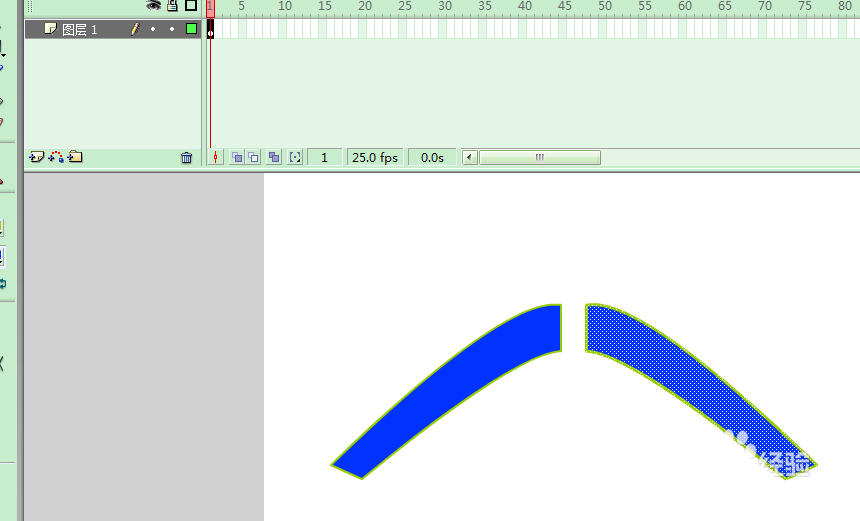Screen dimensions: 860x521
Task: Click the timeline scroll left arrow
Action: pos(469,158)
